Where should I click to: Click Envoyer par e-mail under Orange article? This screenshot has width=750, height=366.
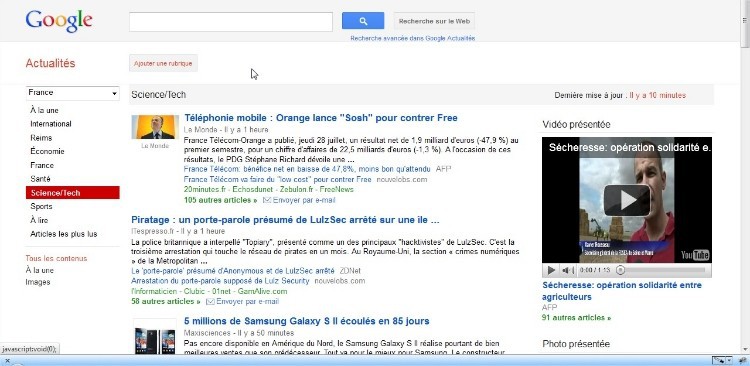tap(304, 200)
